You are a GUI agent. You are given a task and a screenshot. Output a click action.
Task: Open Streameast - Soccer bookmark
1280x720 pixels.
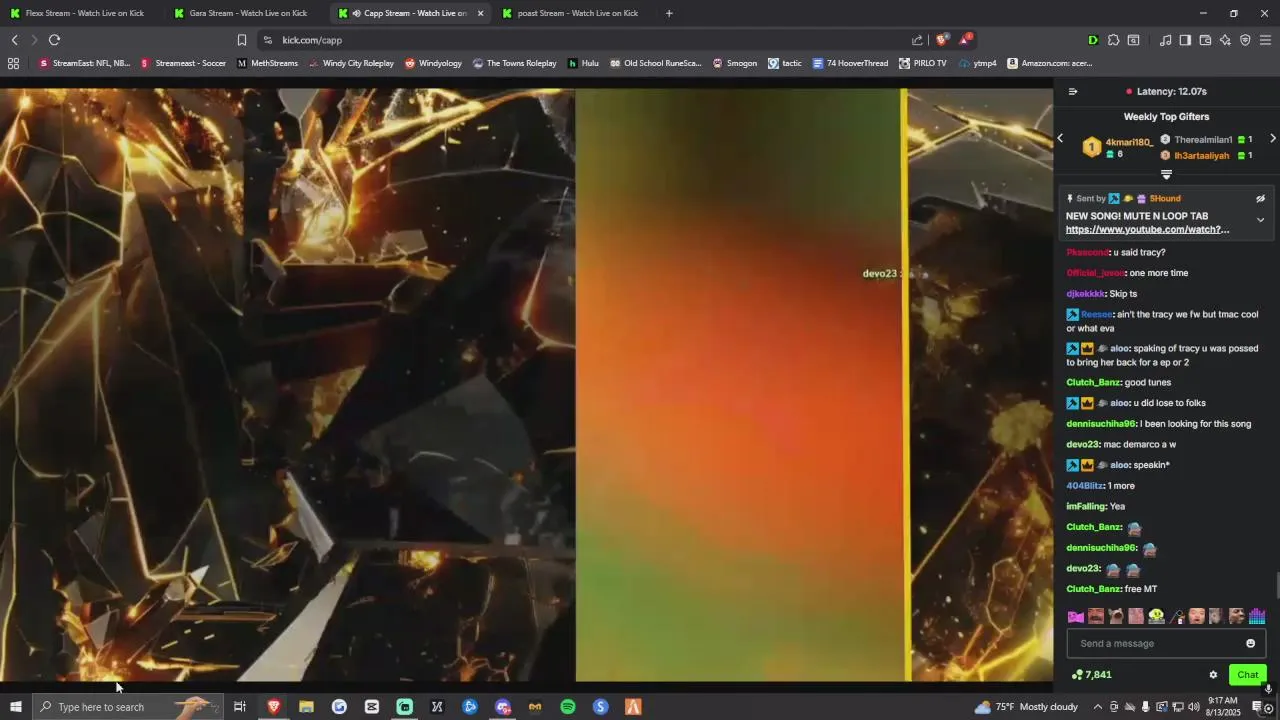(183, 63)
